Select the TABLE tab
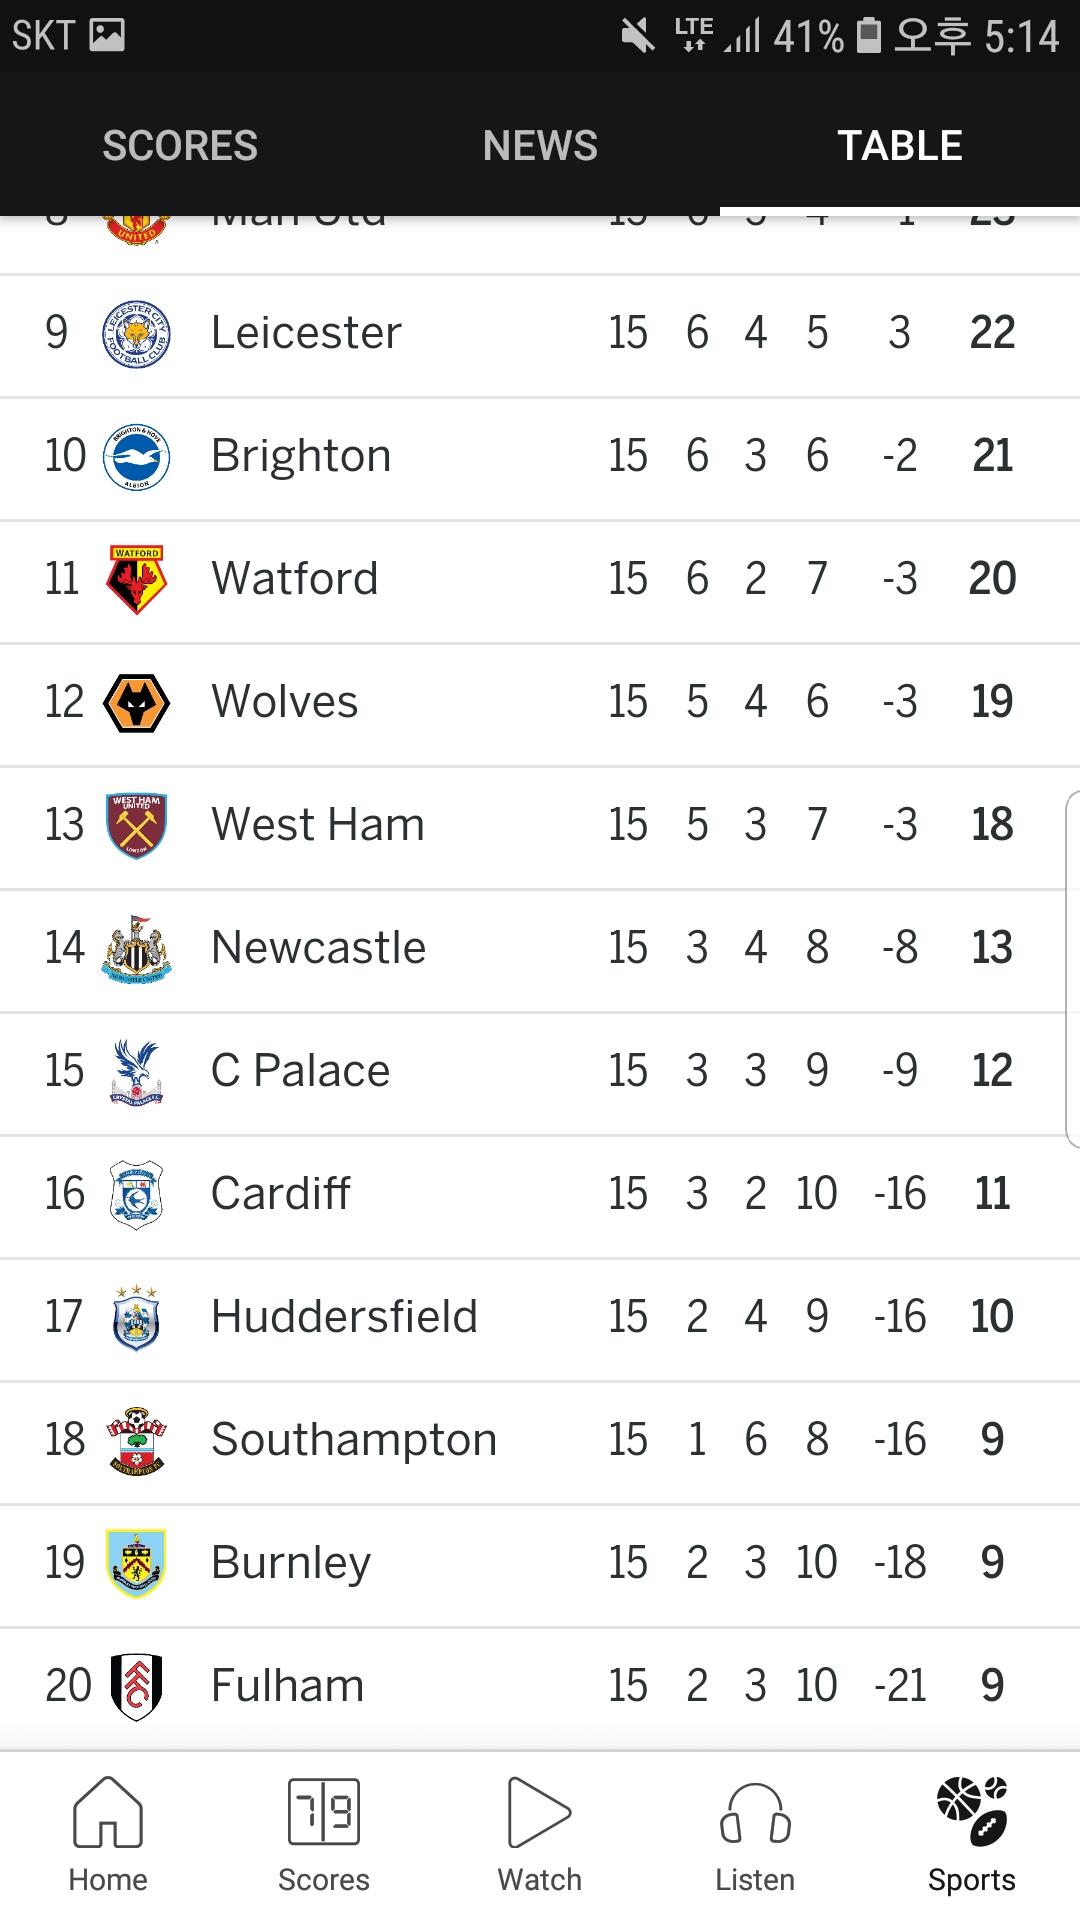The width and height of the screenshot is (1080, 1920). (x=899, y=145)
